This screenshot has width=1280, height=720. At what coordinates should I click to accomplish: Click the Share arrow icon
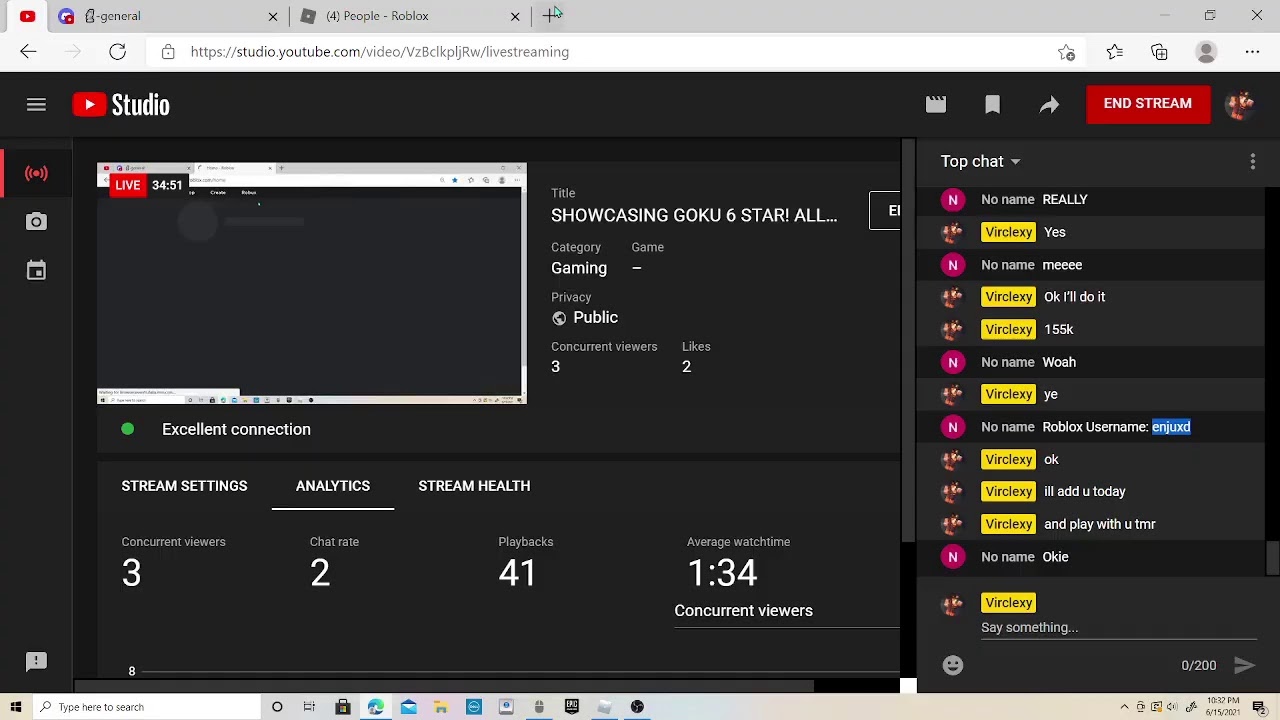click(1049, 104)
